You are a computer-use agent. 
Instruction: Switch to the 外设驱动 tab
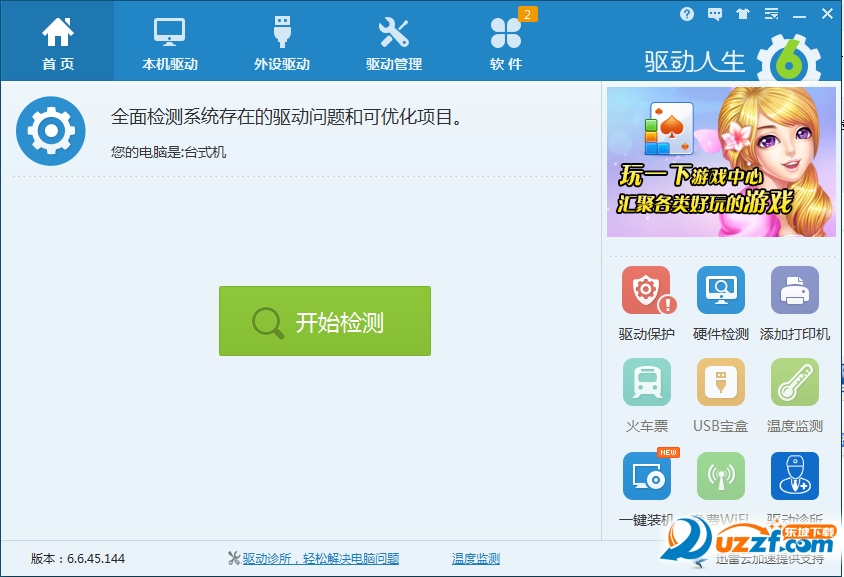tap(281, 40)
